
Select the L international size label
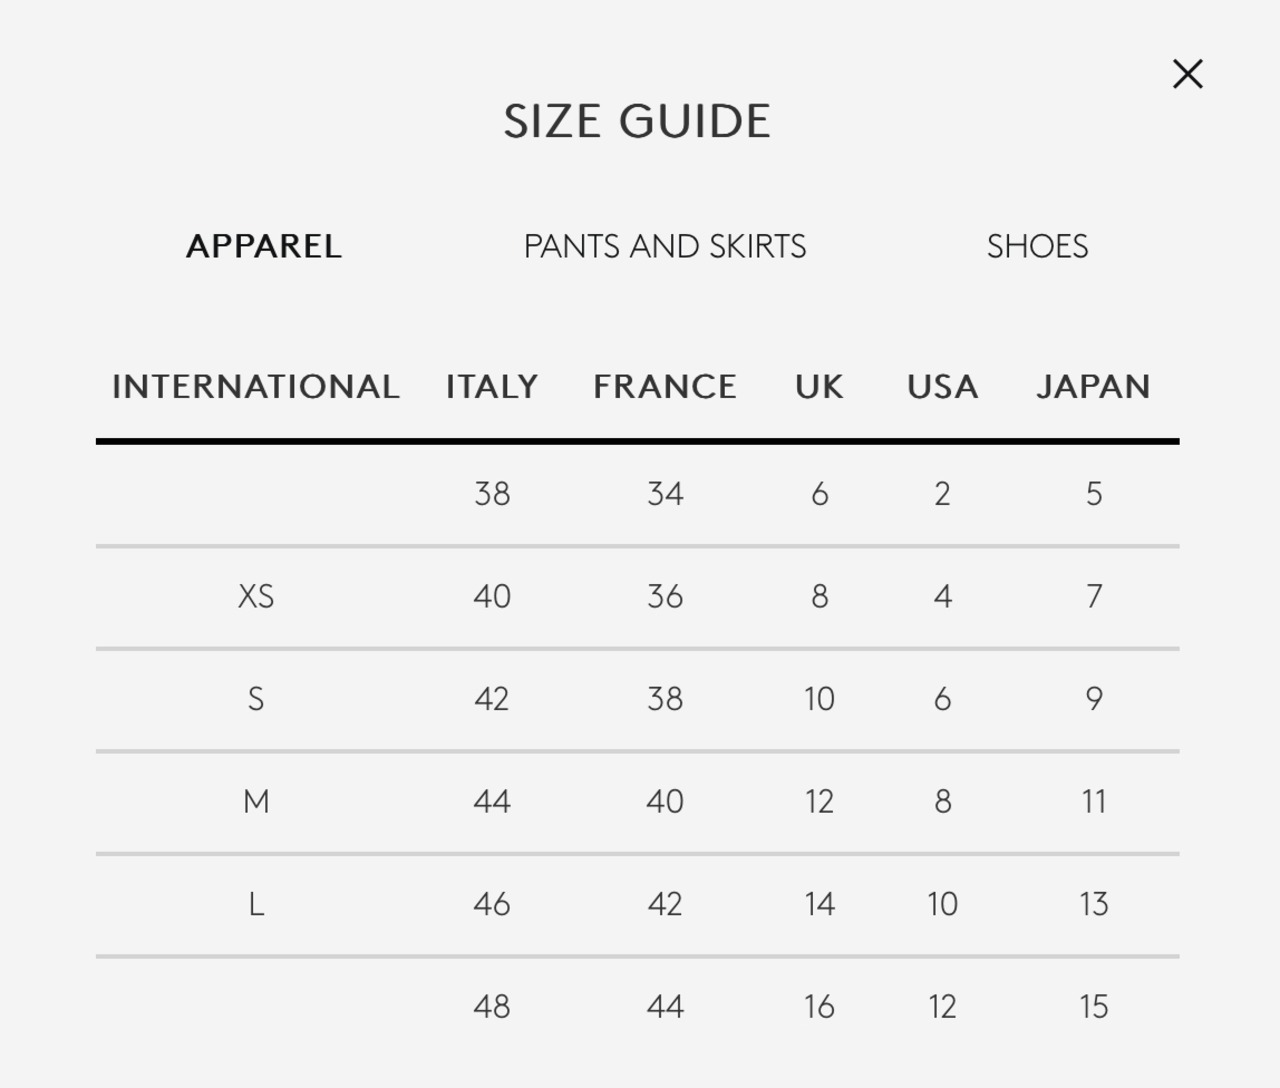[256, 904]
